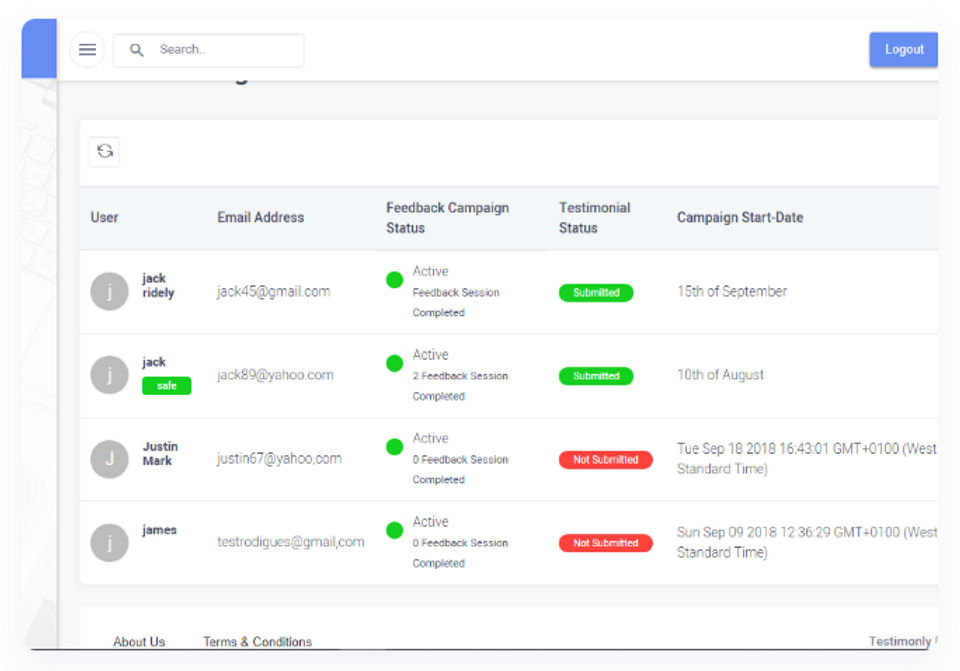Click Justin Mark's '0 Feedback Session Completed' text

coord(460,470)
